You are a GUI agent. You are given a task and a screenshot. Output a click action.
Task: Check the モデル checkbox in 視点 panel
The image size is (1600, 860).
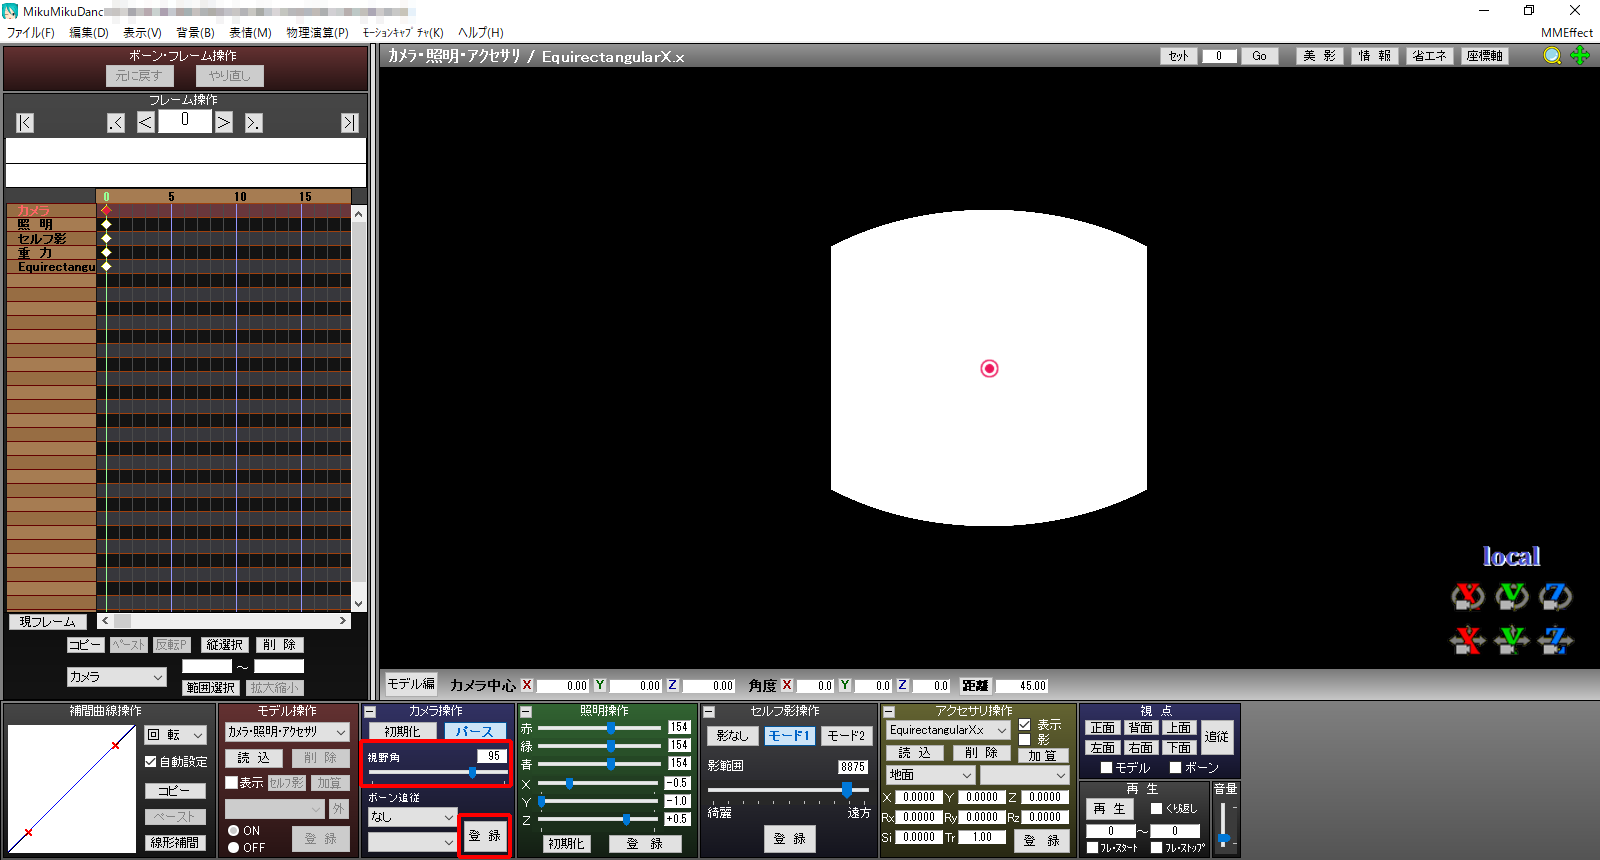pyautogui.click(x=1106, y=768)
